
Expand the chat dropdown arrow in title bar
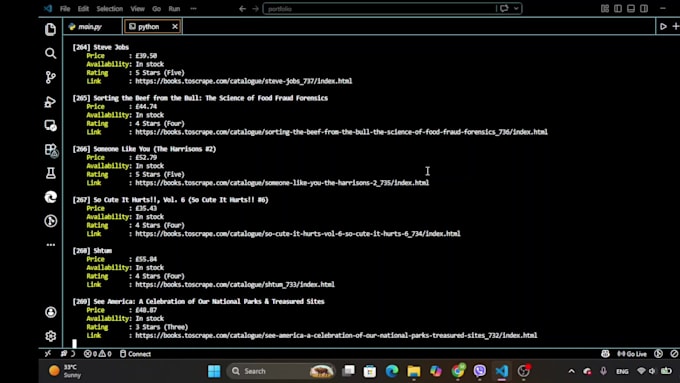(516, 8)
